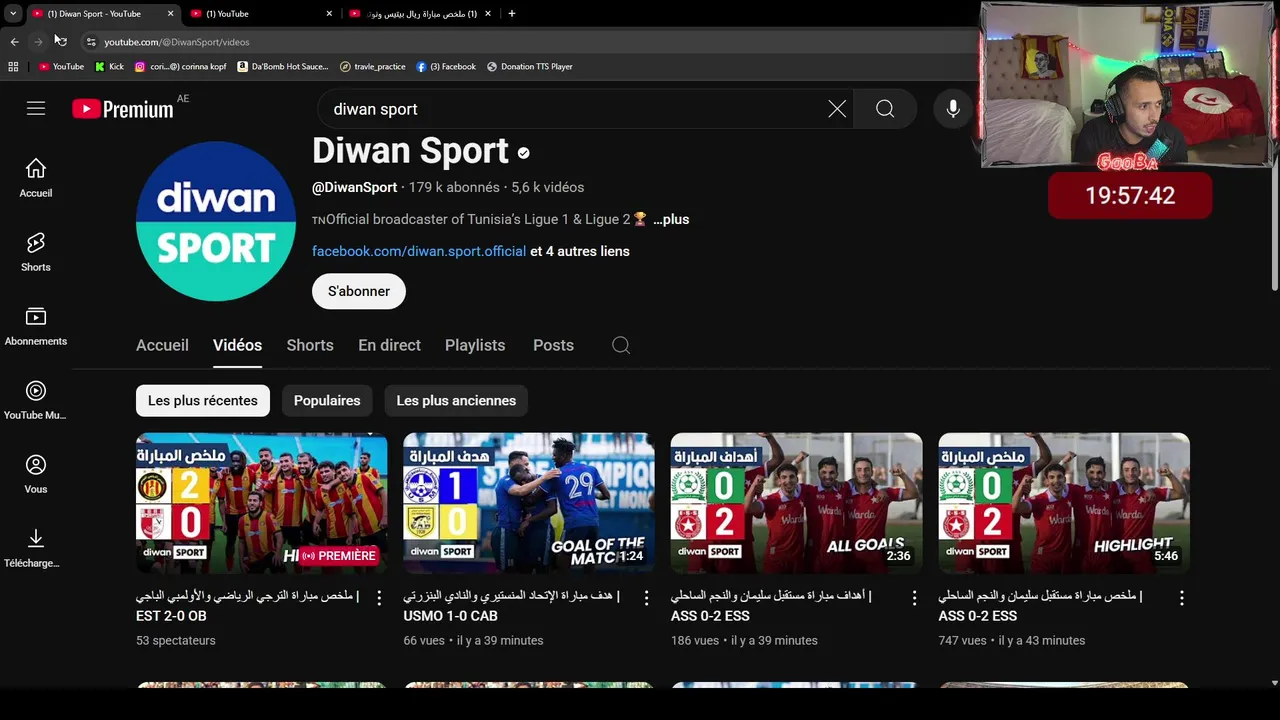Viewport: 1280px width, 720px height.
Task: Open a new browser tab with plus
Action: [x=512, y=14]
